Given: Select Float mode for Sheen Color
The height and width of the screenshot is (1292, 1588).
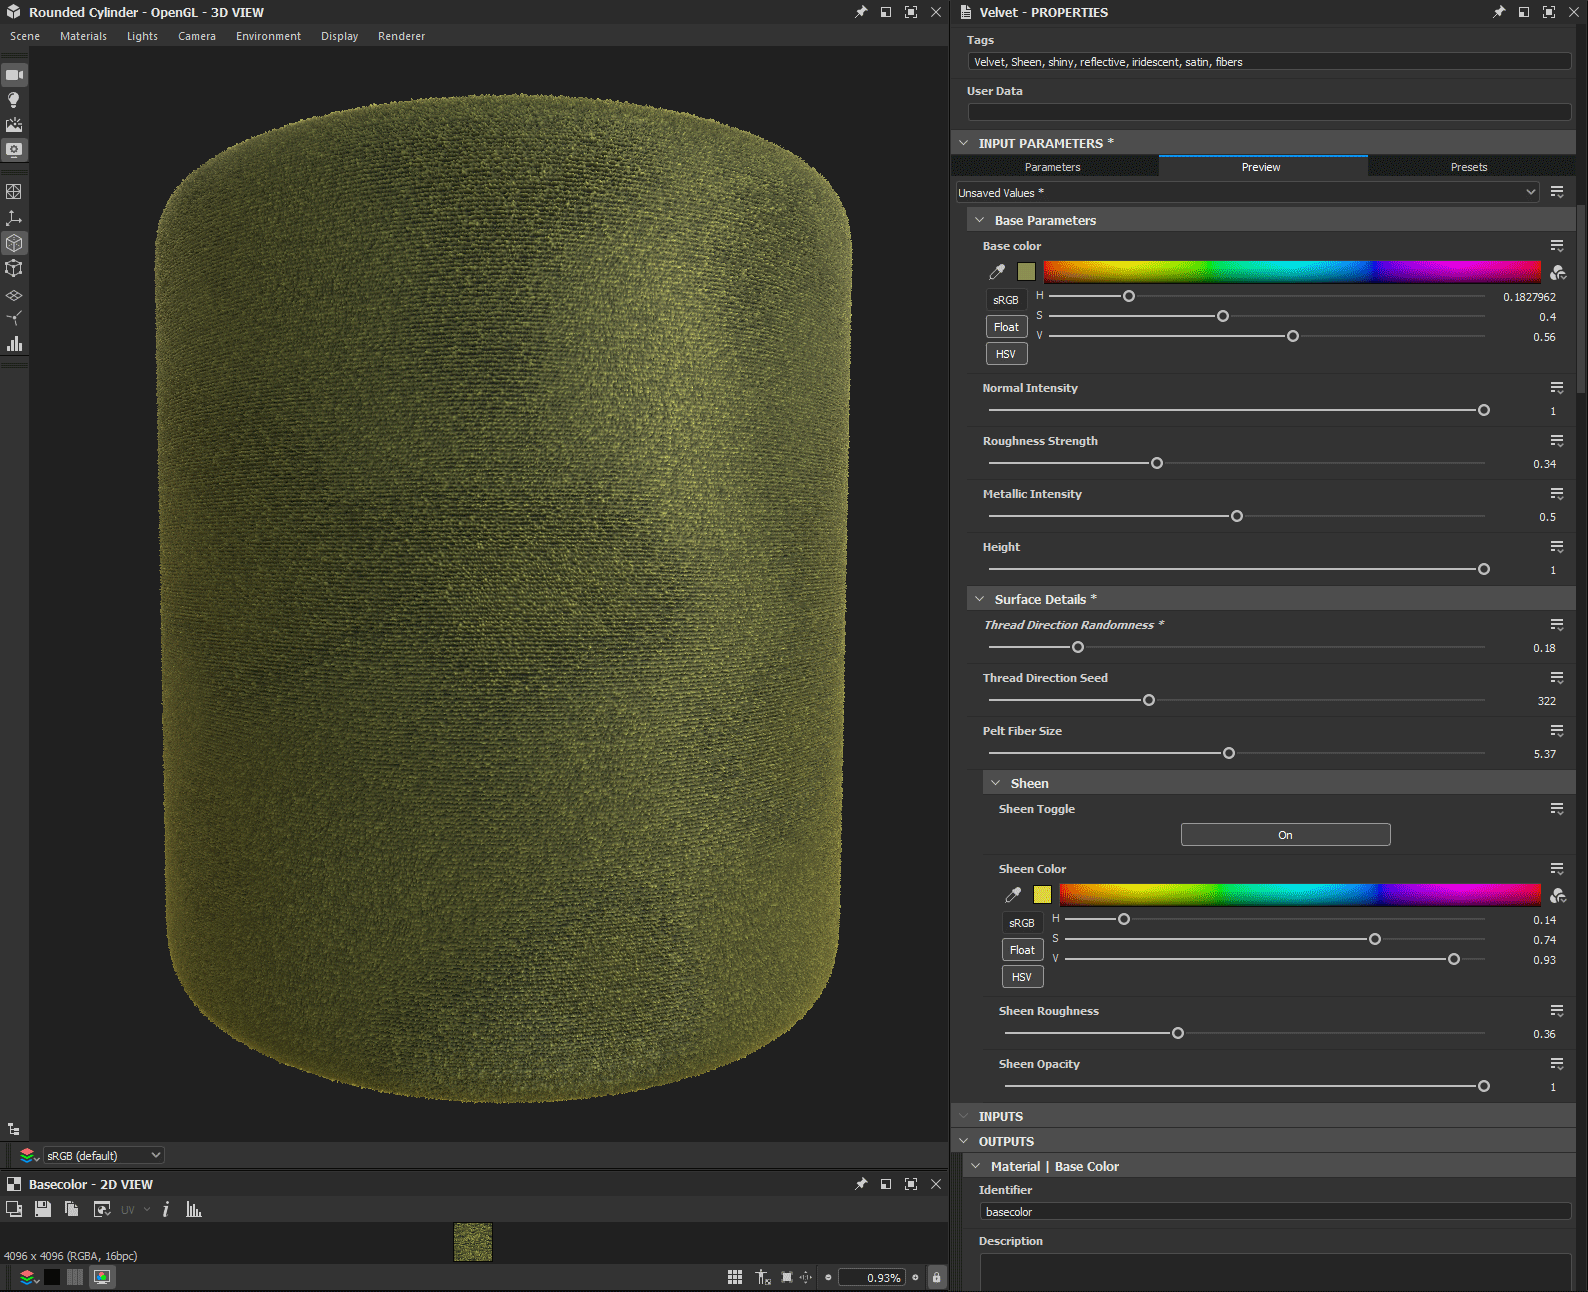Looking at the screenshot, I should (x=1022, y=950).
